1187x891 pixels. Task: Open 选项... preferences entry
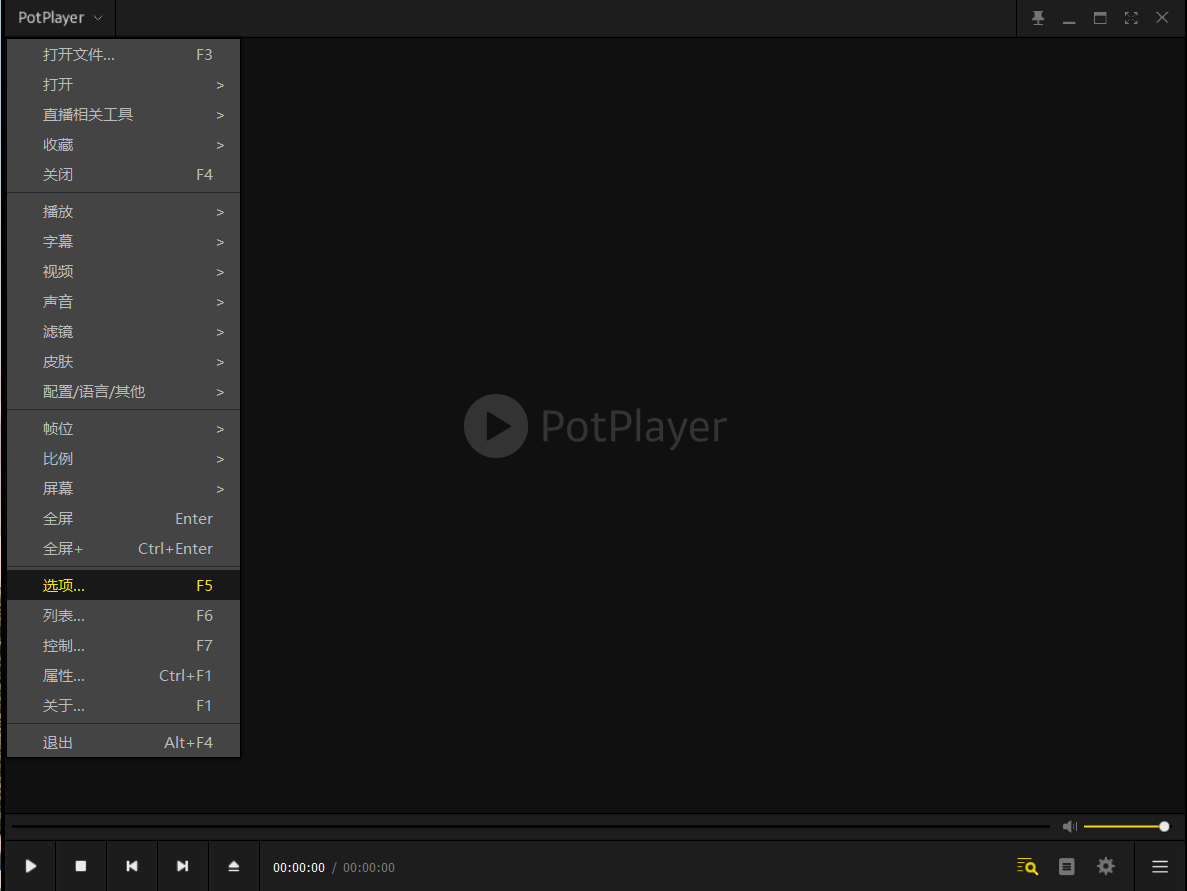123,586
